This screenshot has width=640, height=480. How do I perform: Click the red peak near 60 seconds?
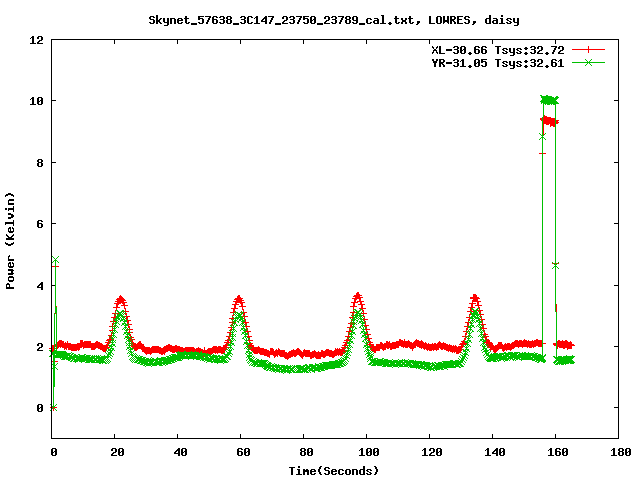coord(239,298)
